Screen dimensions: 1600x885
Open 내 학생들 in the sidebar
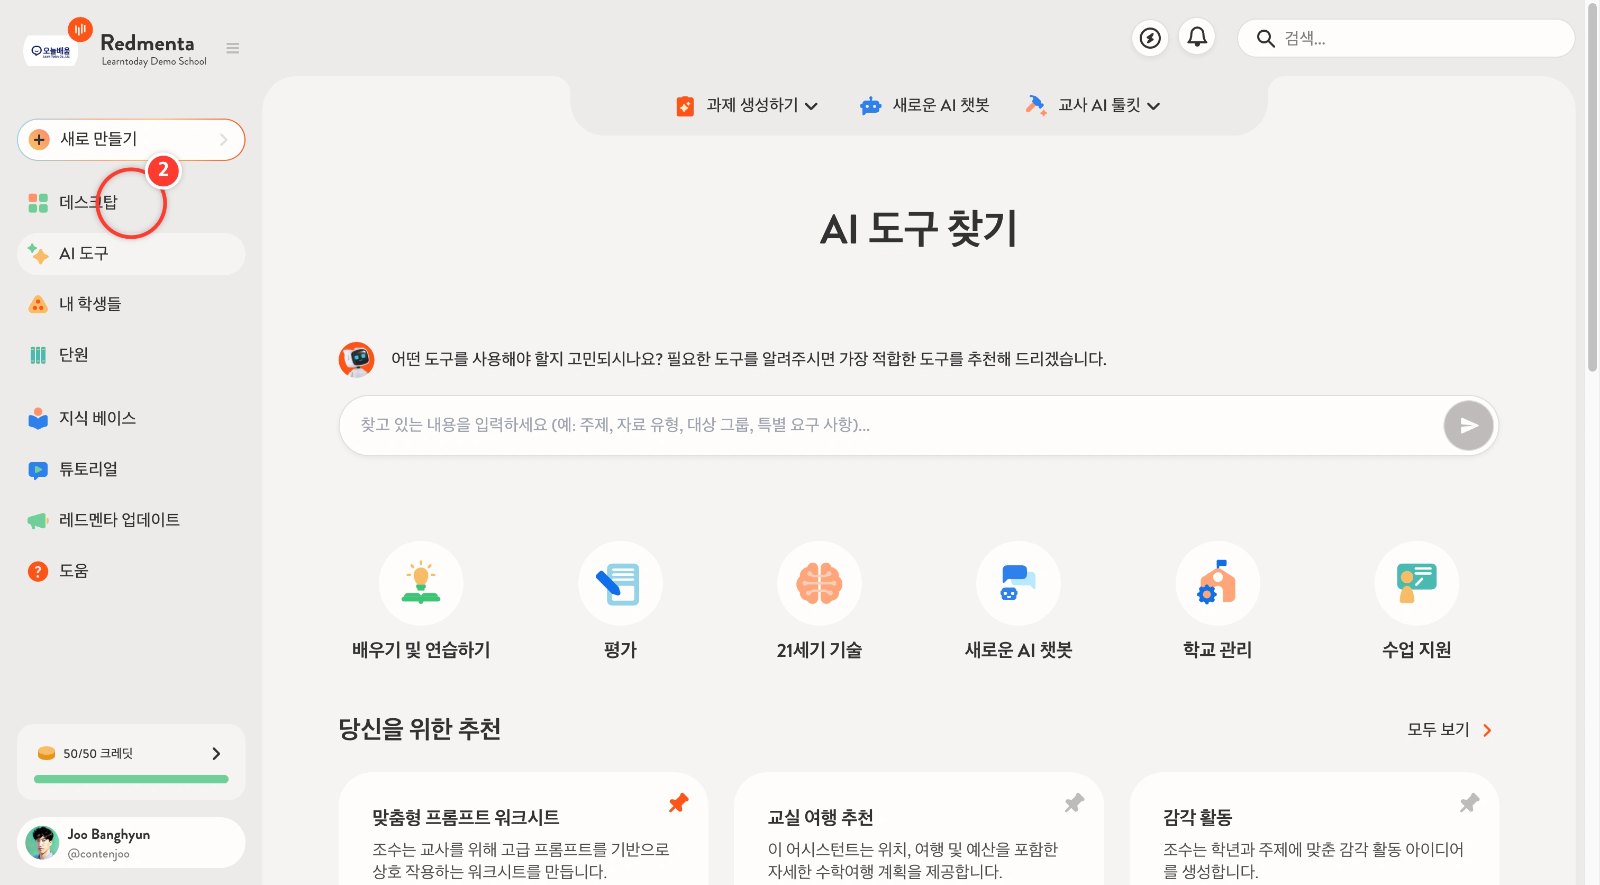[131, 304]
